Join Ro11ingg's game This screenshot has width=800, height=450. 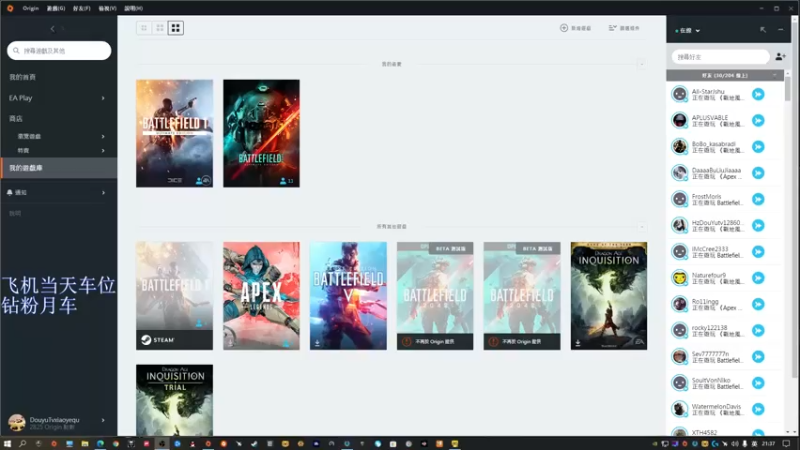tap(758, 304)
